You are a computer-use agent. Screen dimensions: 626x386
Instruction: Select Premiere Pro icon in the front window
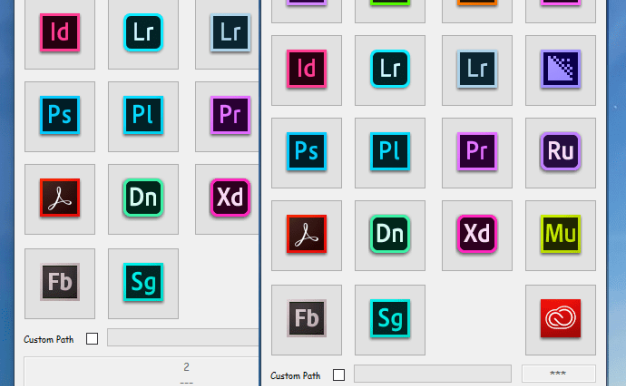477,152
